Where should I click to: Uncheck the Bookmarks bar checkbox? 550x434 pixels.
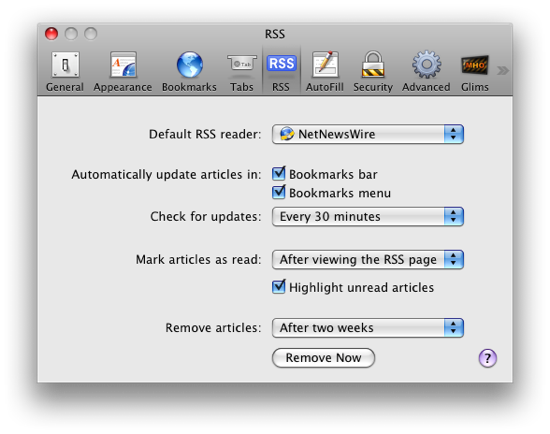pos(279,174)
